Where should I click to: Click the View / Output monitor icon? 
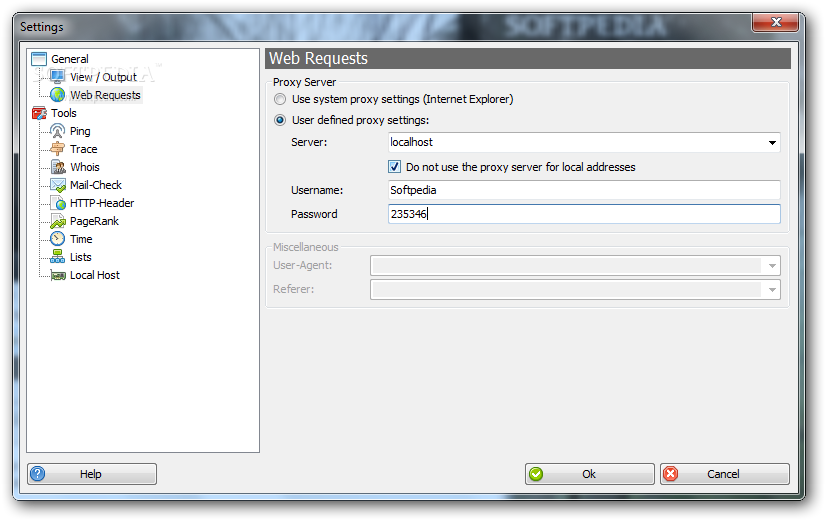(57, 77)
